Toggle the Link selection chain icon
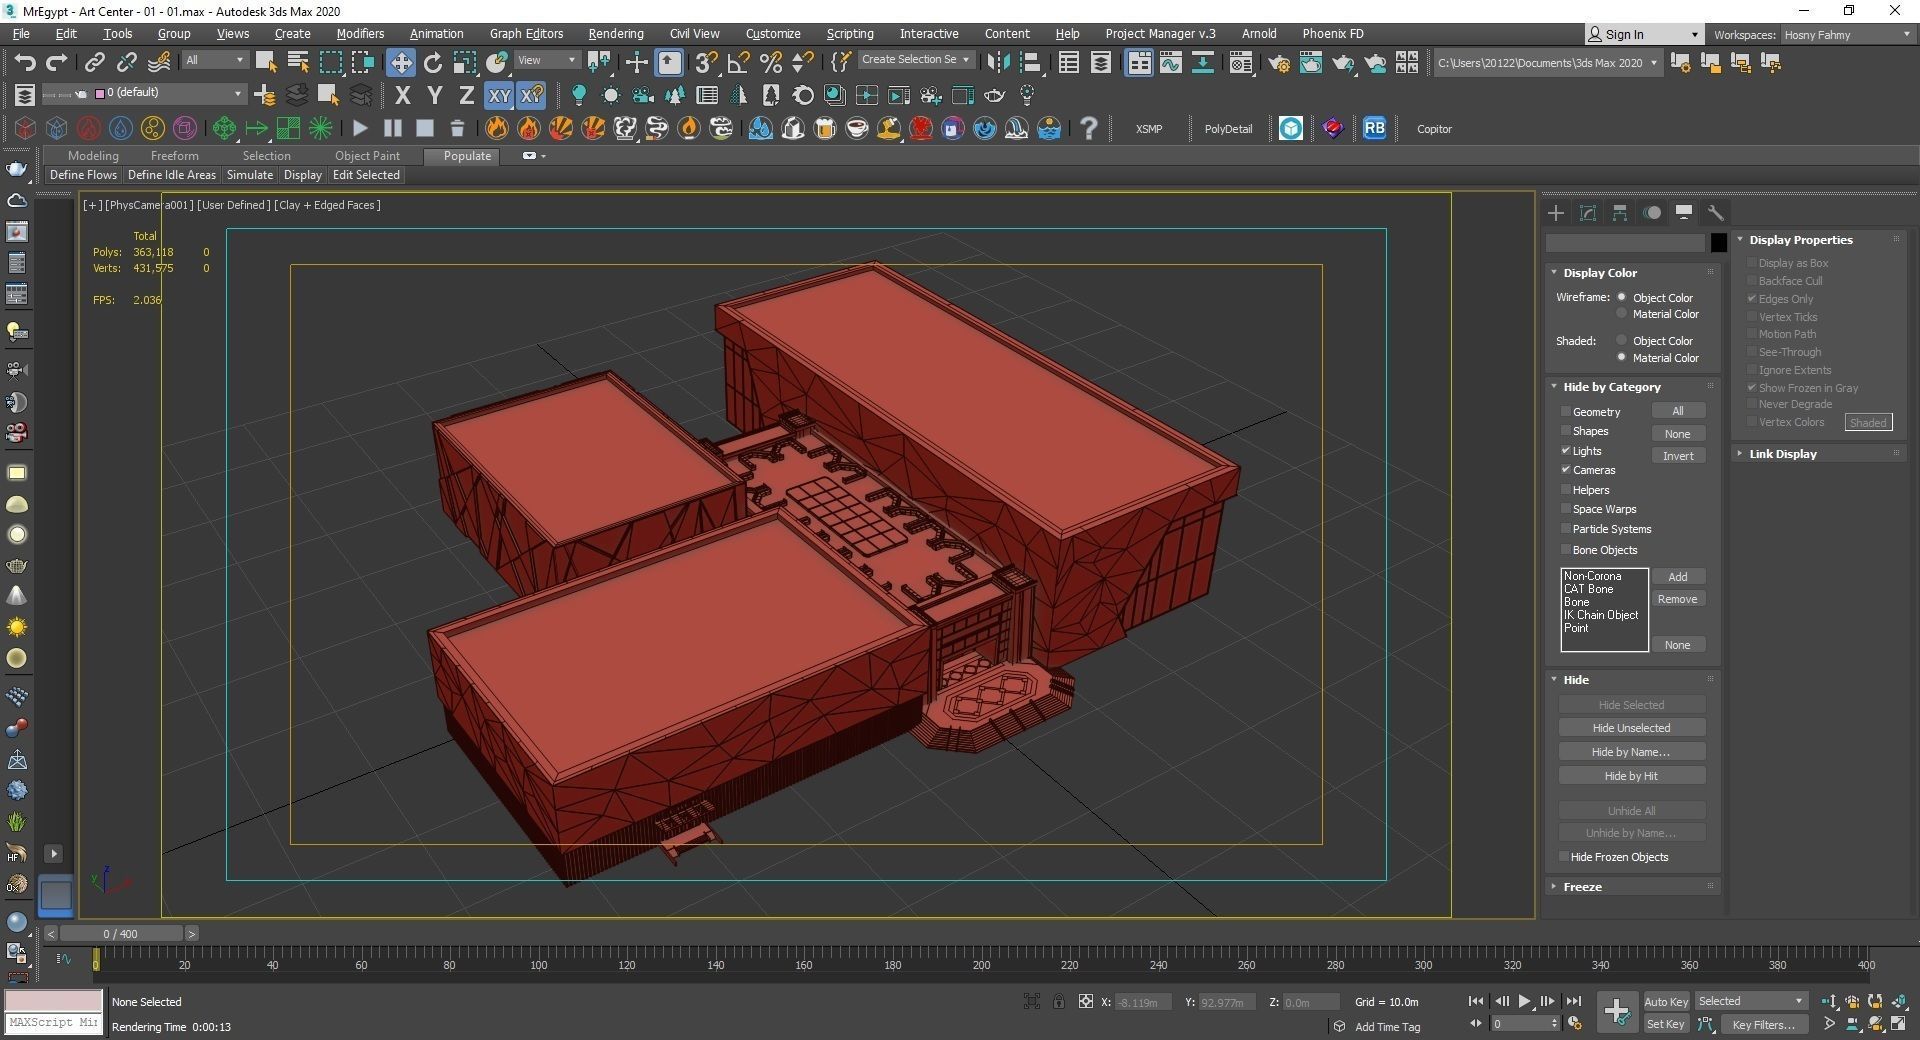 [x=94, y=63]
